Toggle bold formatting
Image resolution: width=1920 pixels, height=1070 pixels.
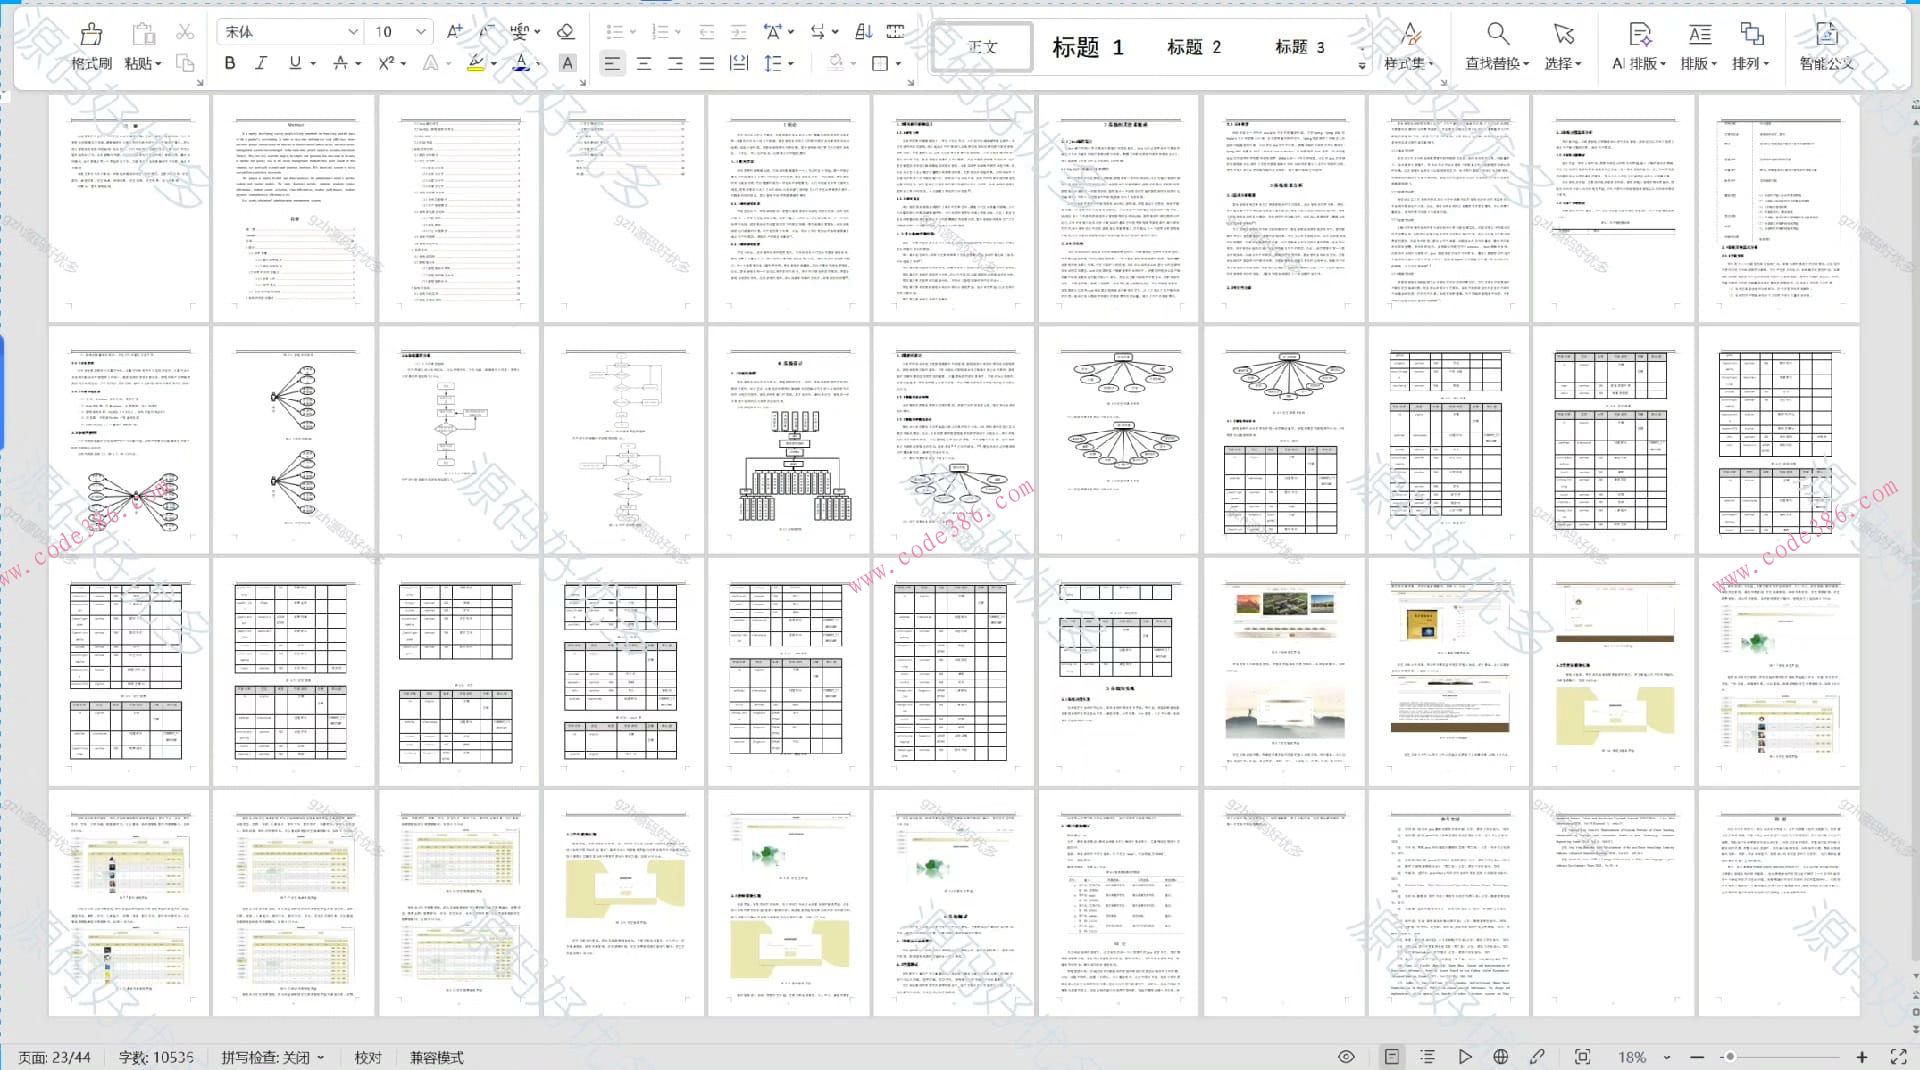pos(230,63)
